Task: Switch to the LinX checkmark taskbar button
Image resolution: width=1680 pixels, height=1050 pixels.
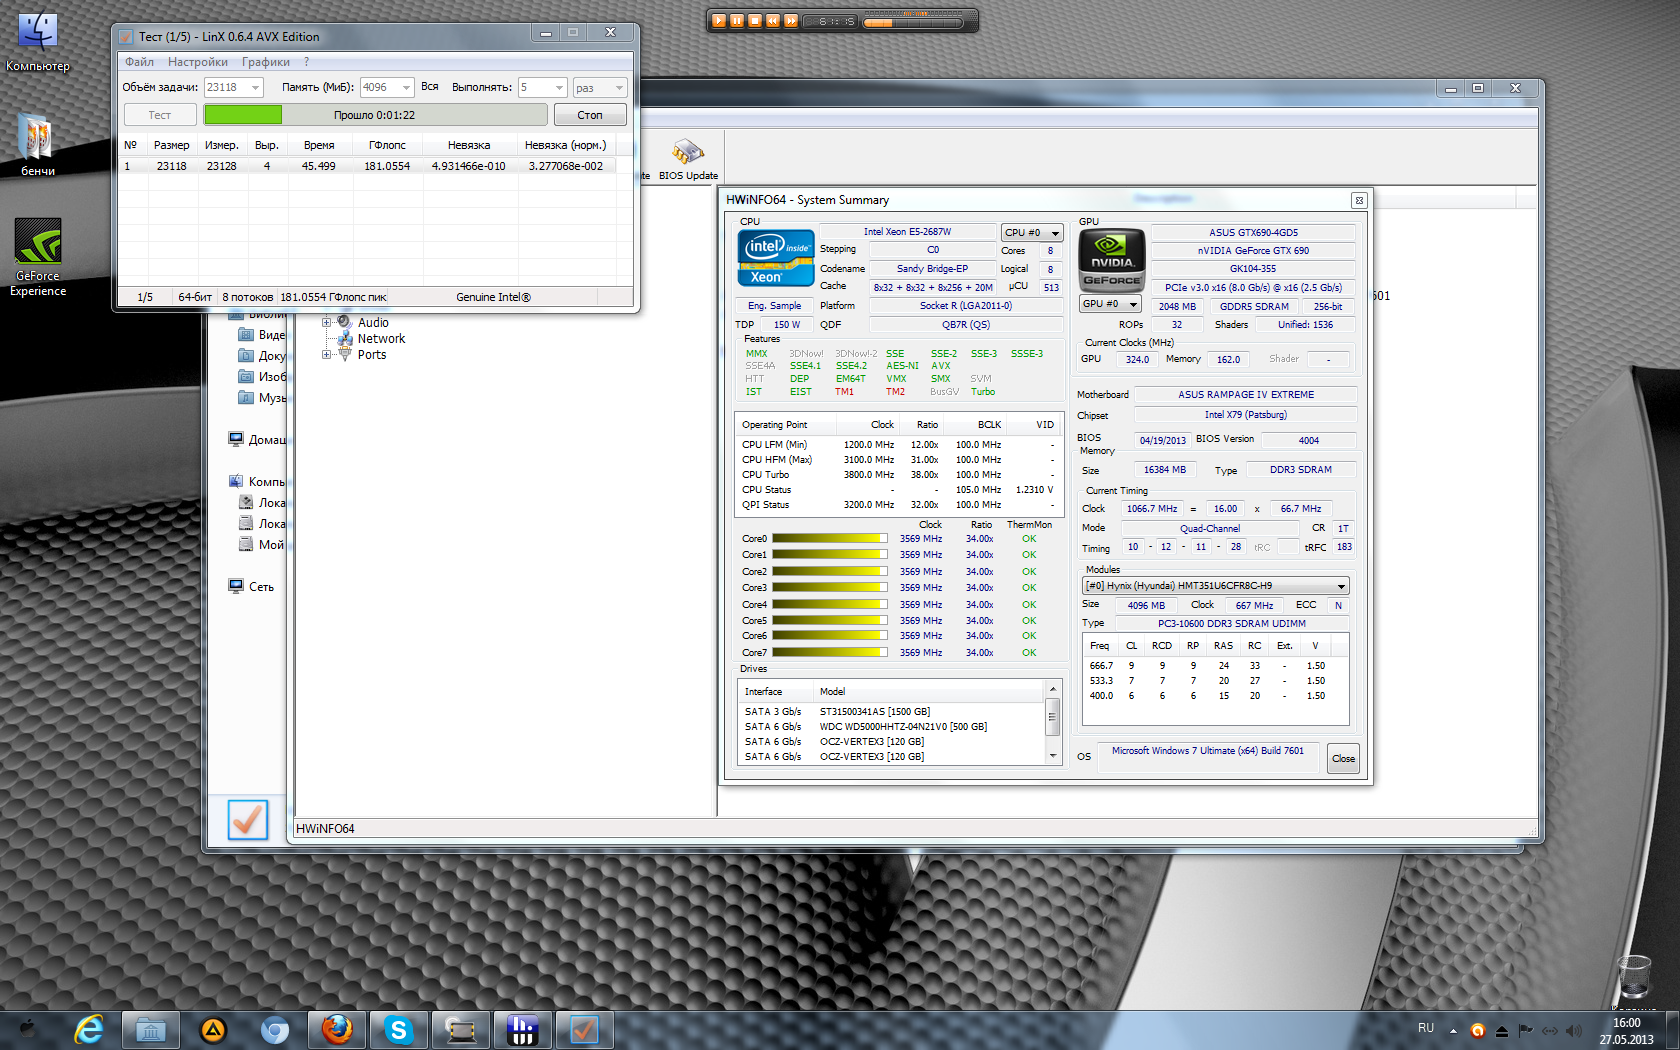Action: click(585, 1030)
